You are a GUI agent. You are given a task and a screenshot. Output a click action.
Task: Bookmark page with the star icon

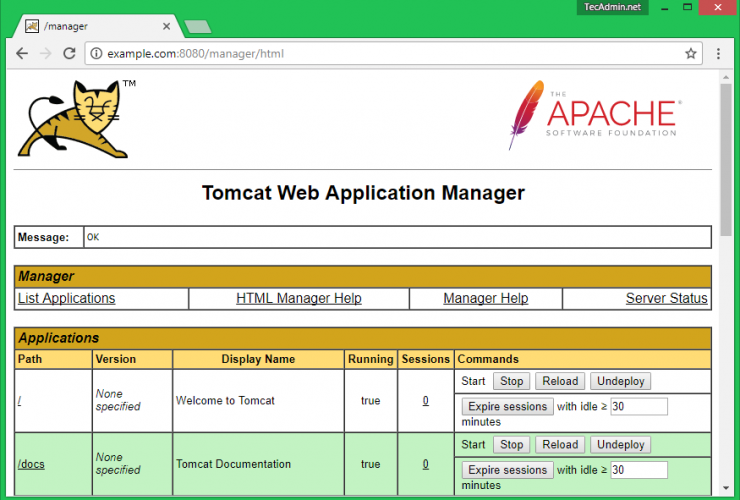691,53
